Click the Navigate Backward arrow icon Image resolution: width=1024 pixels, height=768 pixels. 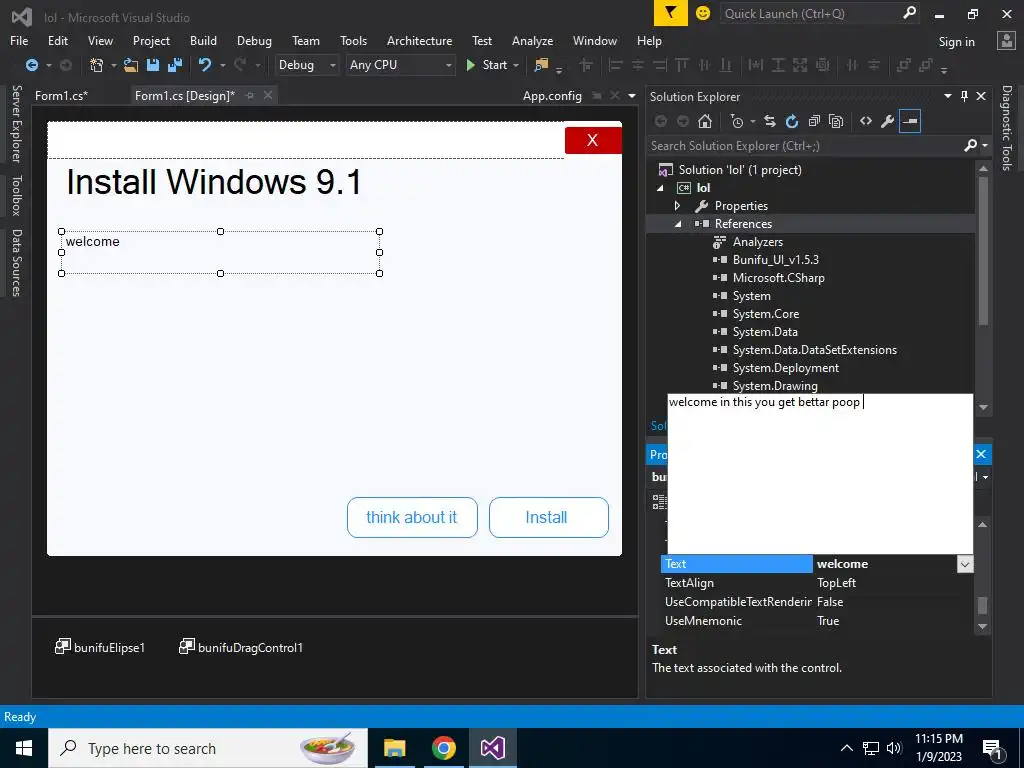pyautogui.click(x=31, y=65)
